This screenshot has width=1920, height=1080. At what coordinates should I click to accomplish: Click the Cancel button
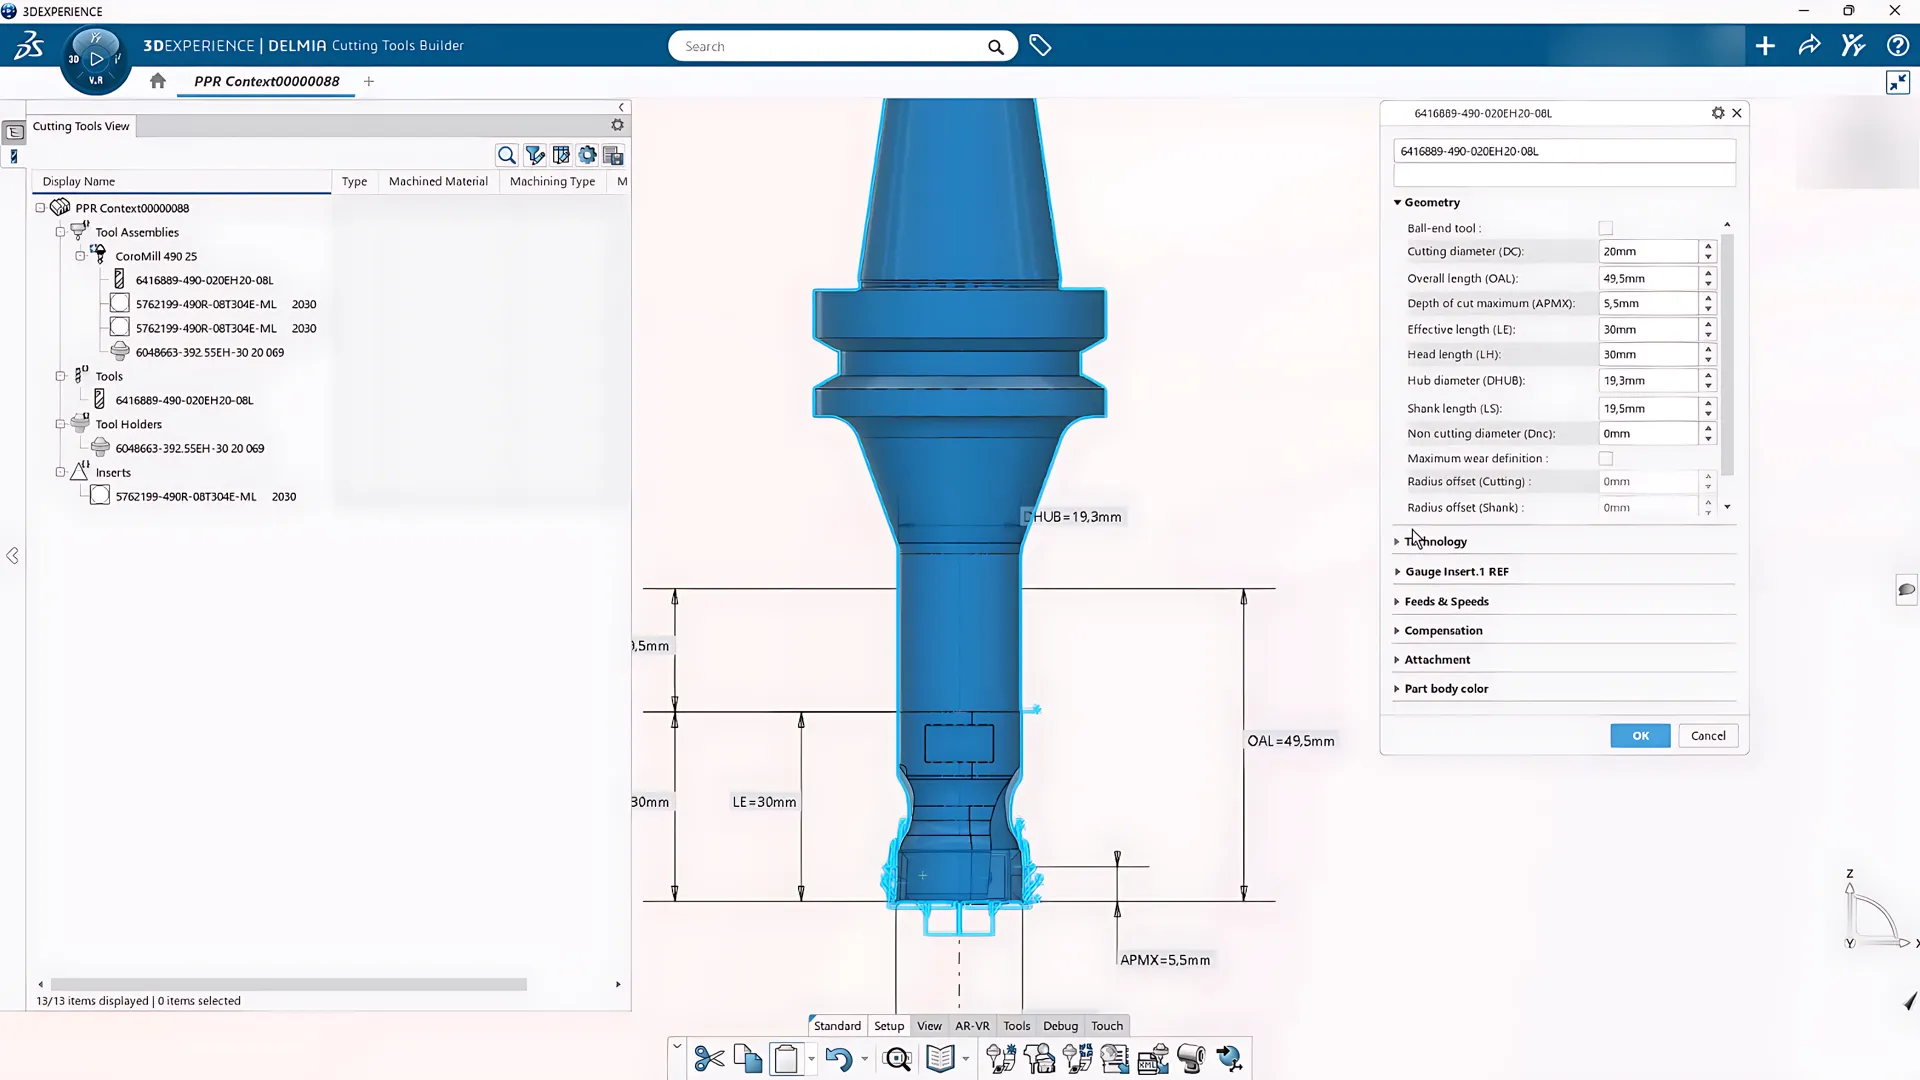click(x=1708, y=736)
